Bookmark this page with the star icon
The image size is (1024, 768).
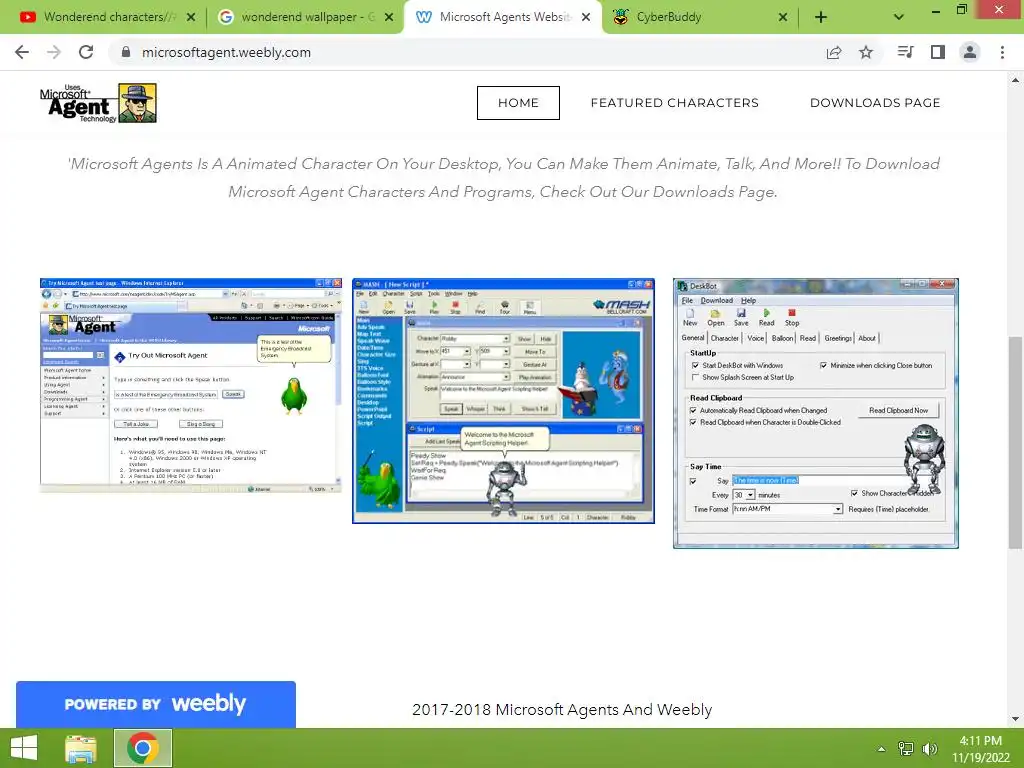pos(866,52)
